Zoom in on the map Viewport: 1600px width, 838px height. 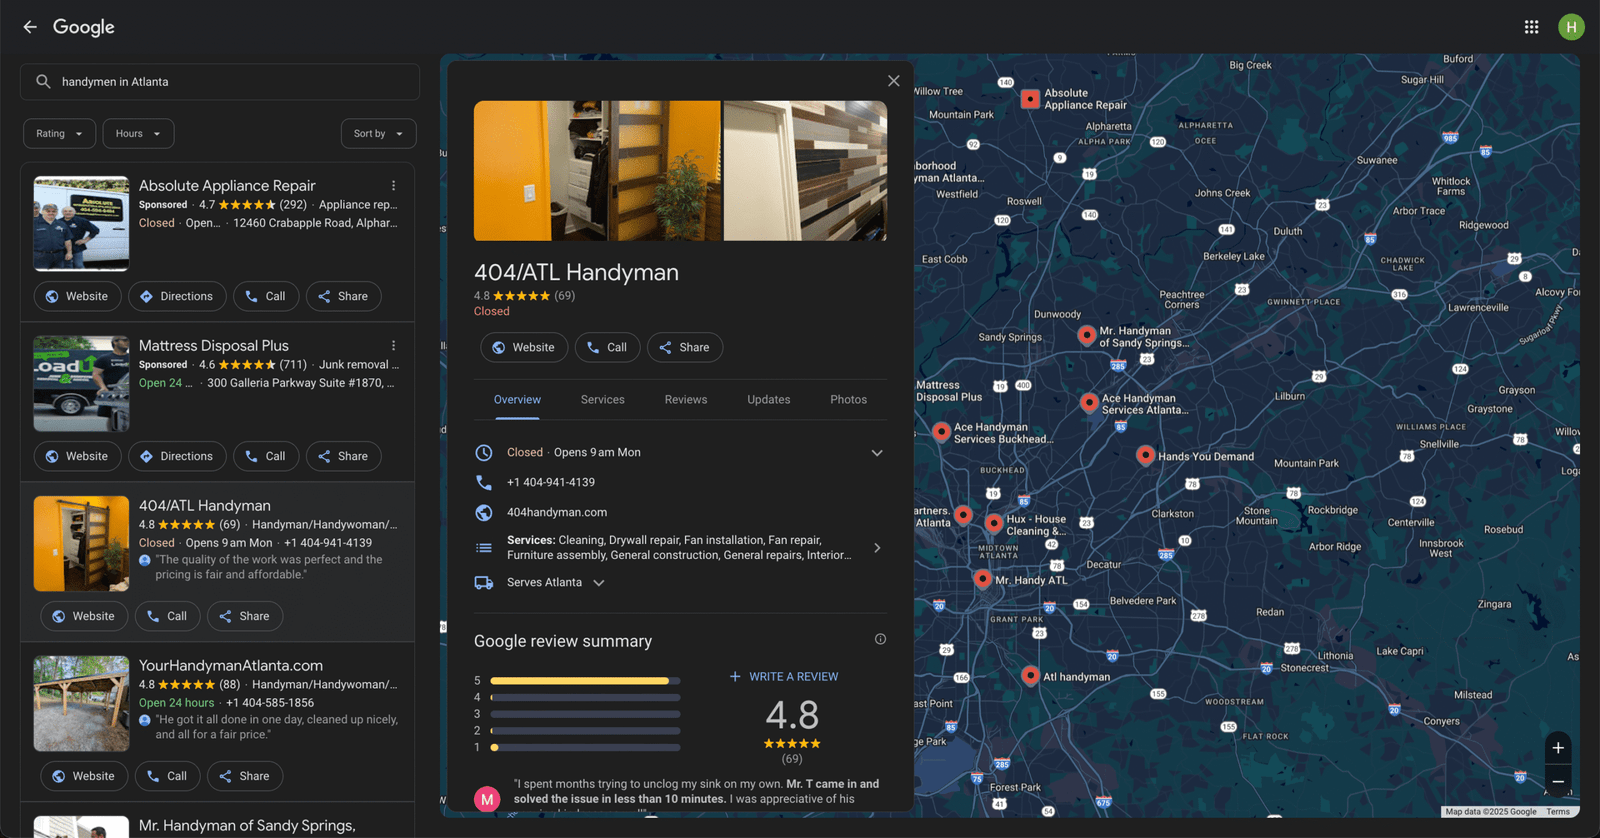point(1558,748)
